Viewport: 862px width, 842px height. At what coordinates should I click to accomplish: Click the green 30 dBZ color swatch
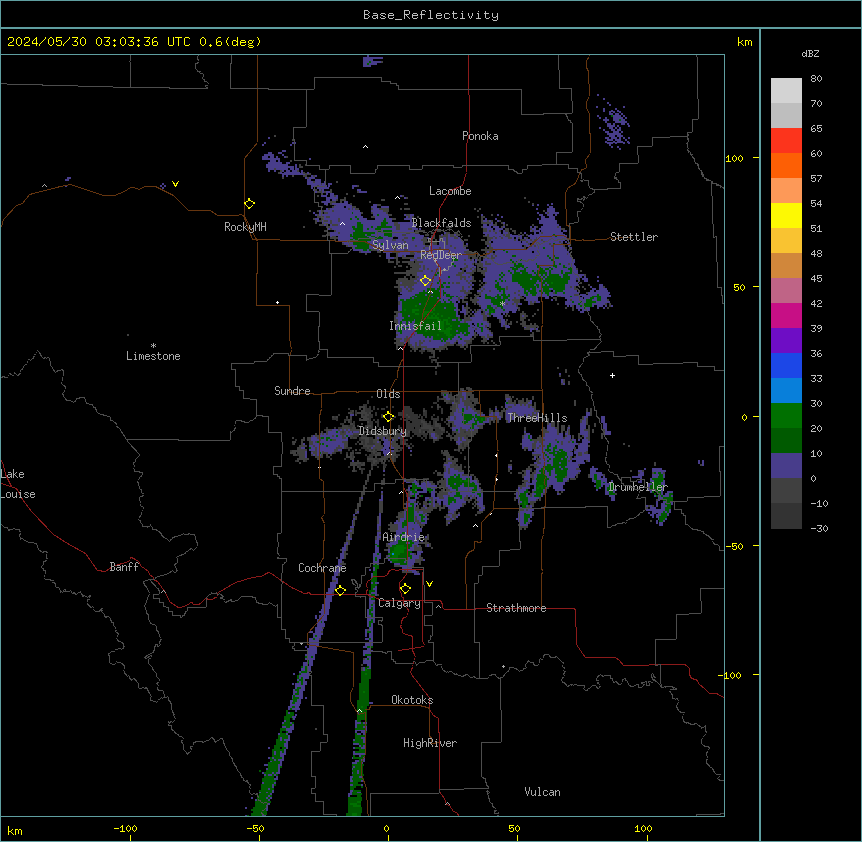(x=786, y=416)
